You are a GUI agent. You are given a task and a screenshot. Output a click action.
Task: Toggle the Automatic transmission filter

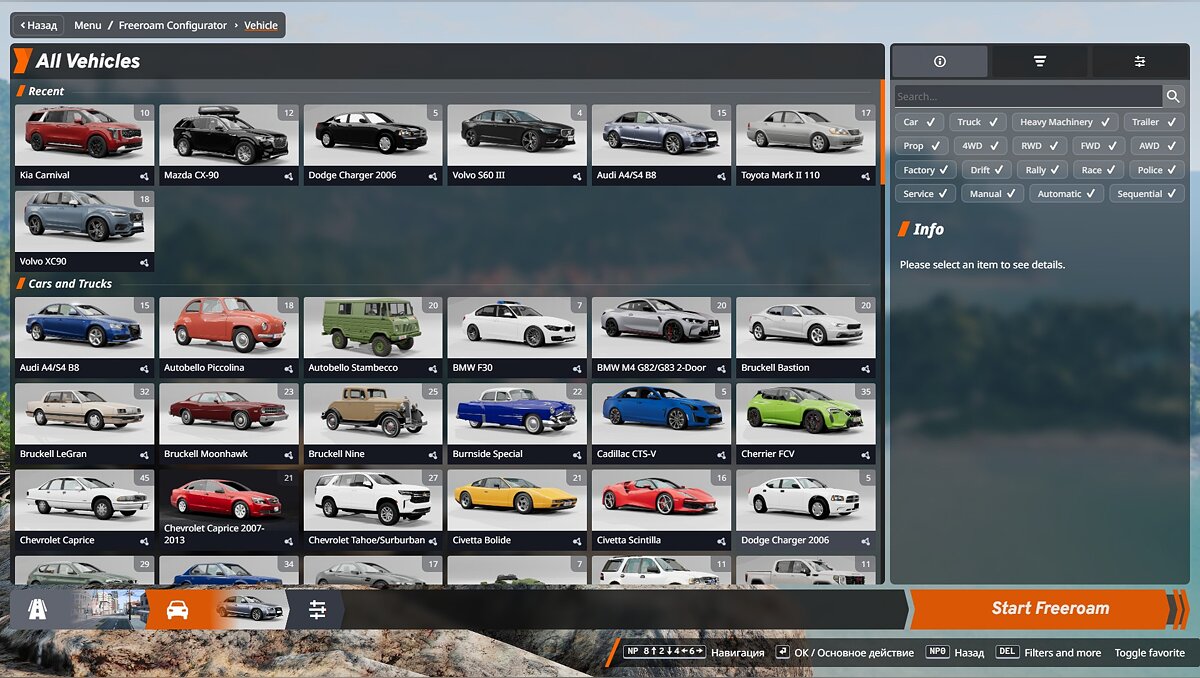(1066, 194)
